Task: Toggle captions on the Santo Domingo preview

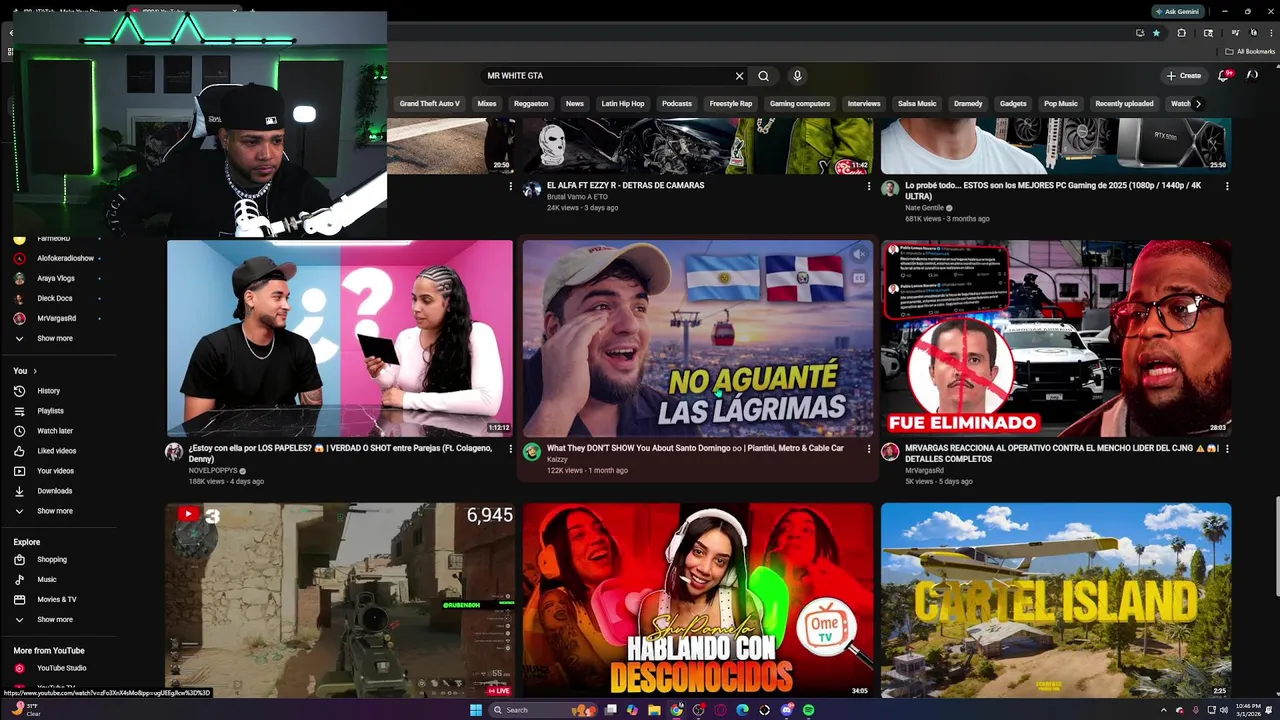Action: click(859, 279)
